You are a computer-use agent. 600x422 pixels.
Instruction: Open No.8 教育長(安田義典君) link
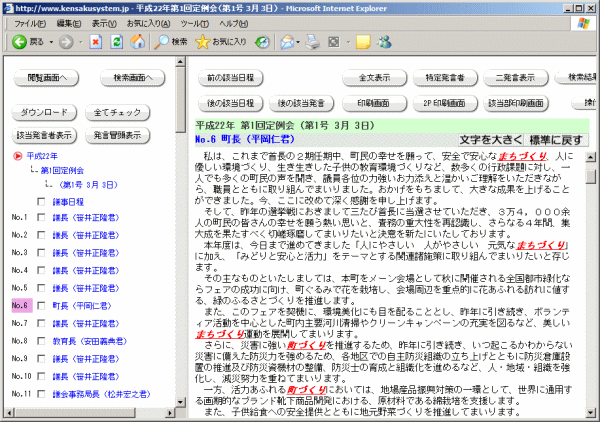[90, 341]
